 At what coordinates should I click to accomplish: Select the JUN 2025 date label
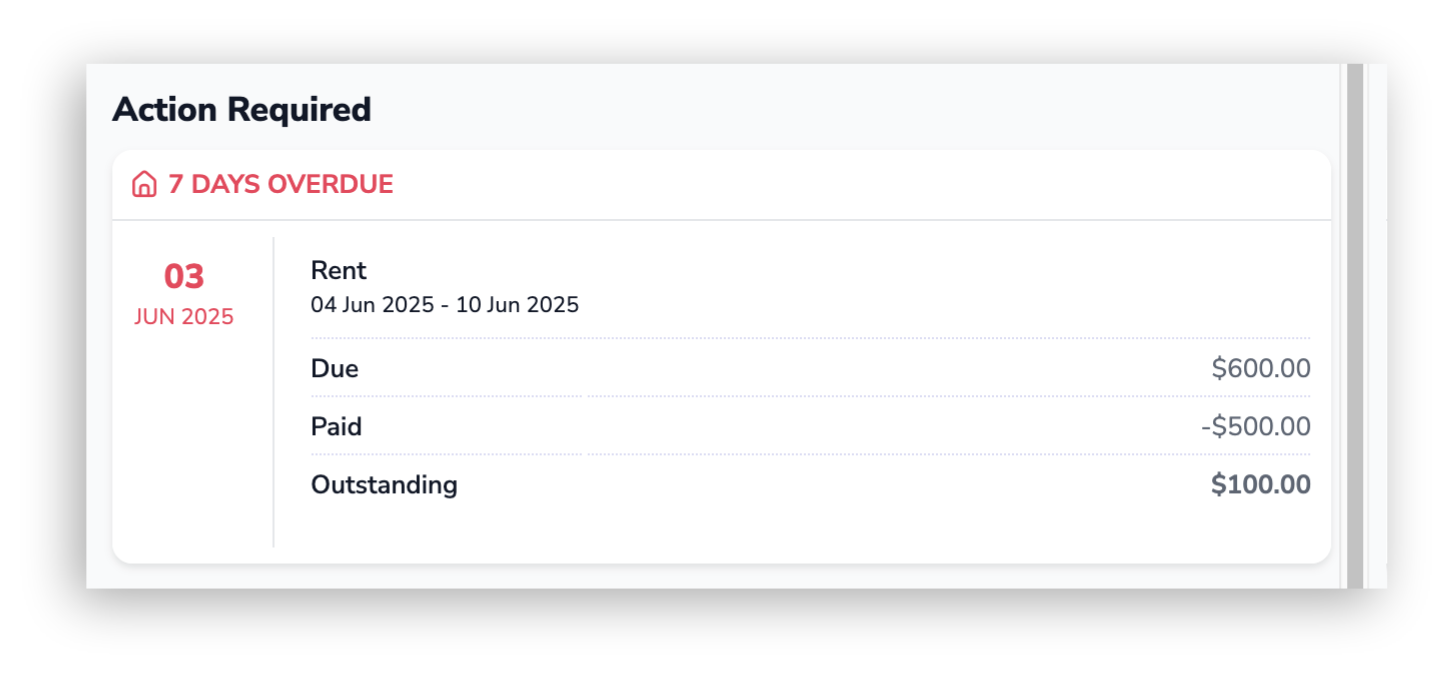point(184,317)
